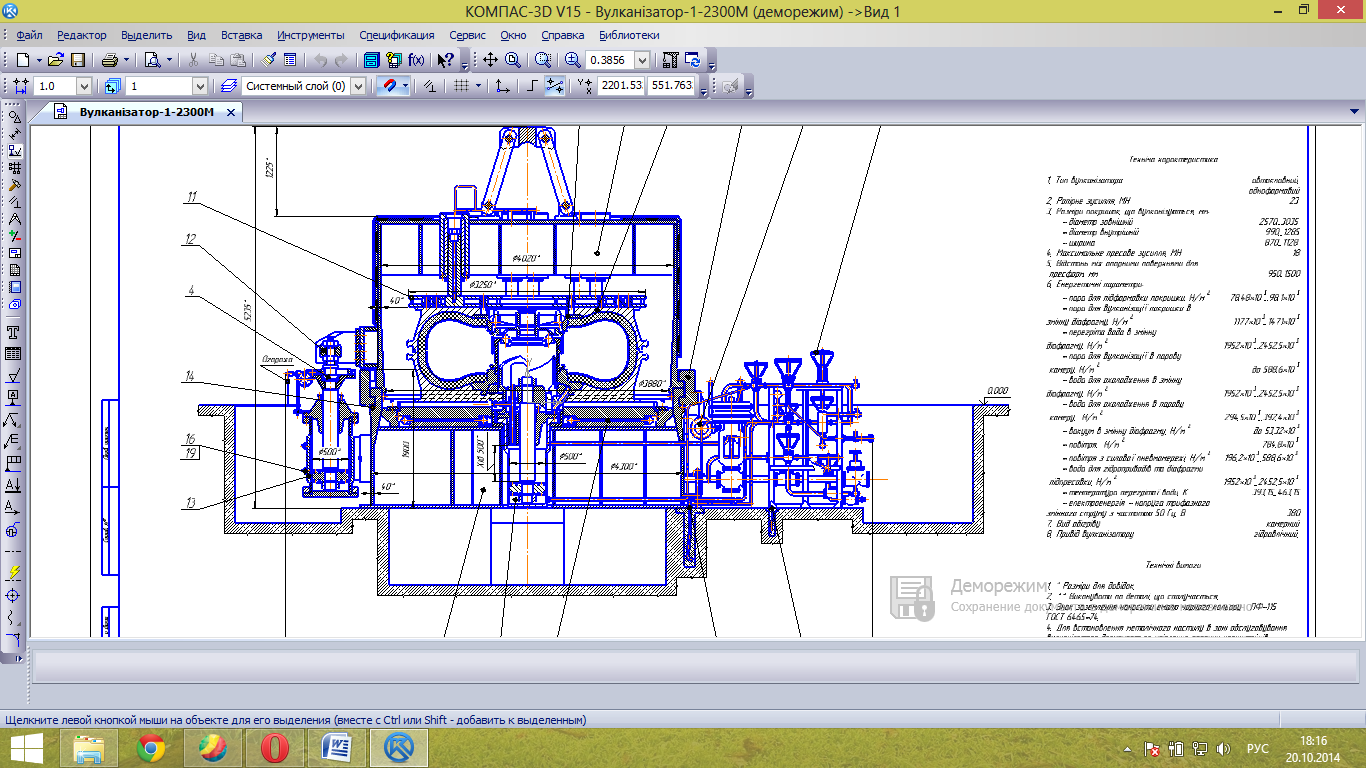
Task: Close the Вулканізатор-1-2300М tab
Action: coord(232,113)
